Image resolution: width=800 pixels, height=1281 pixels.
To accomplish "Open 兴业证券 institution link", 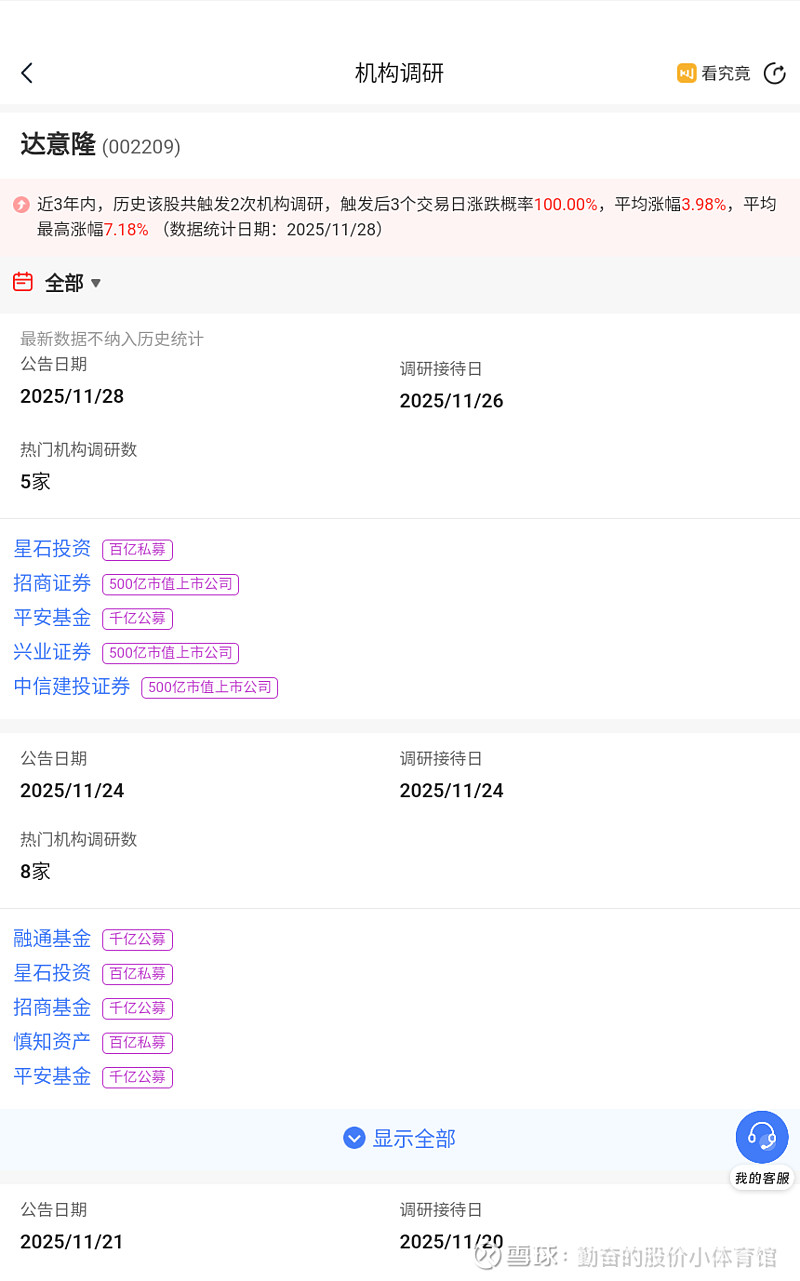I will coord(52,652).
